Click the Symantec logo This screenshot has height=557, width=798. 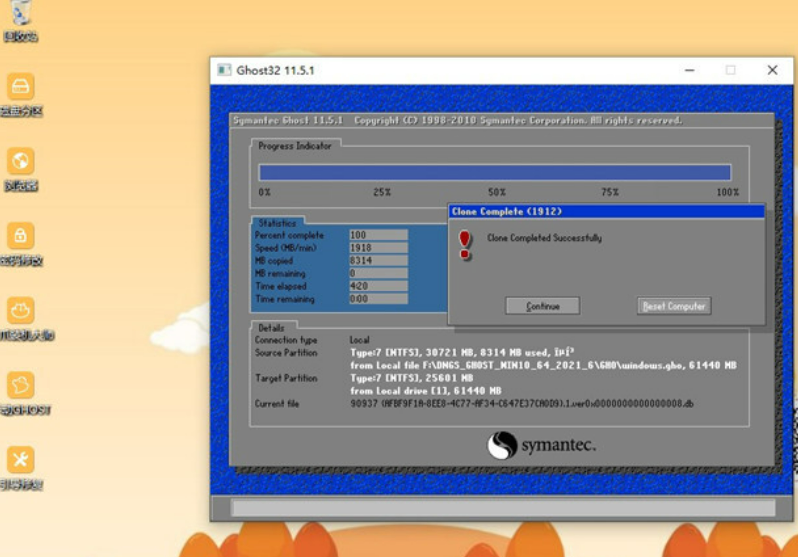pyautogui.click(x=542, y=444)
